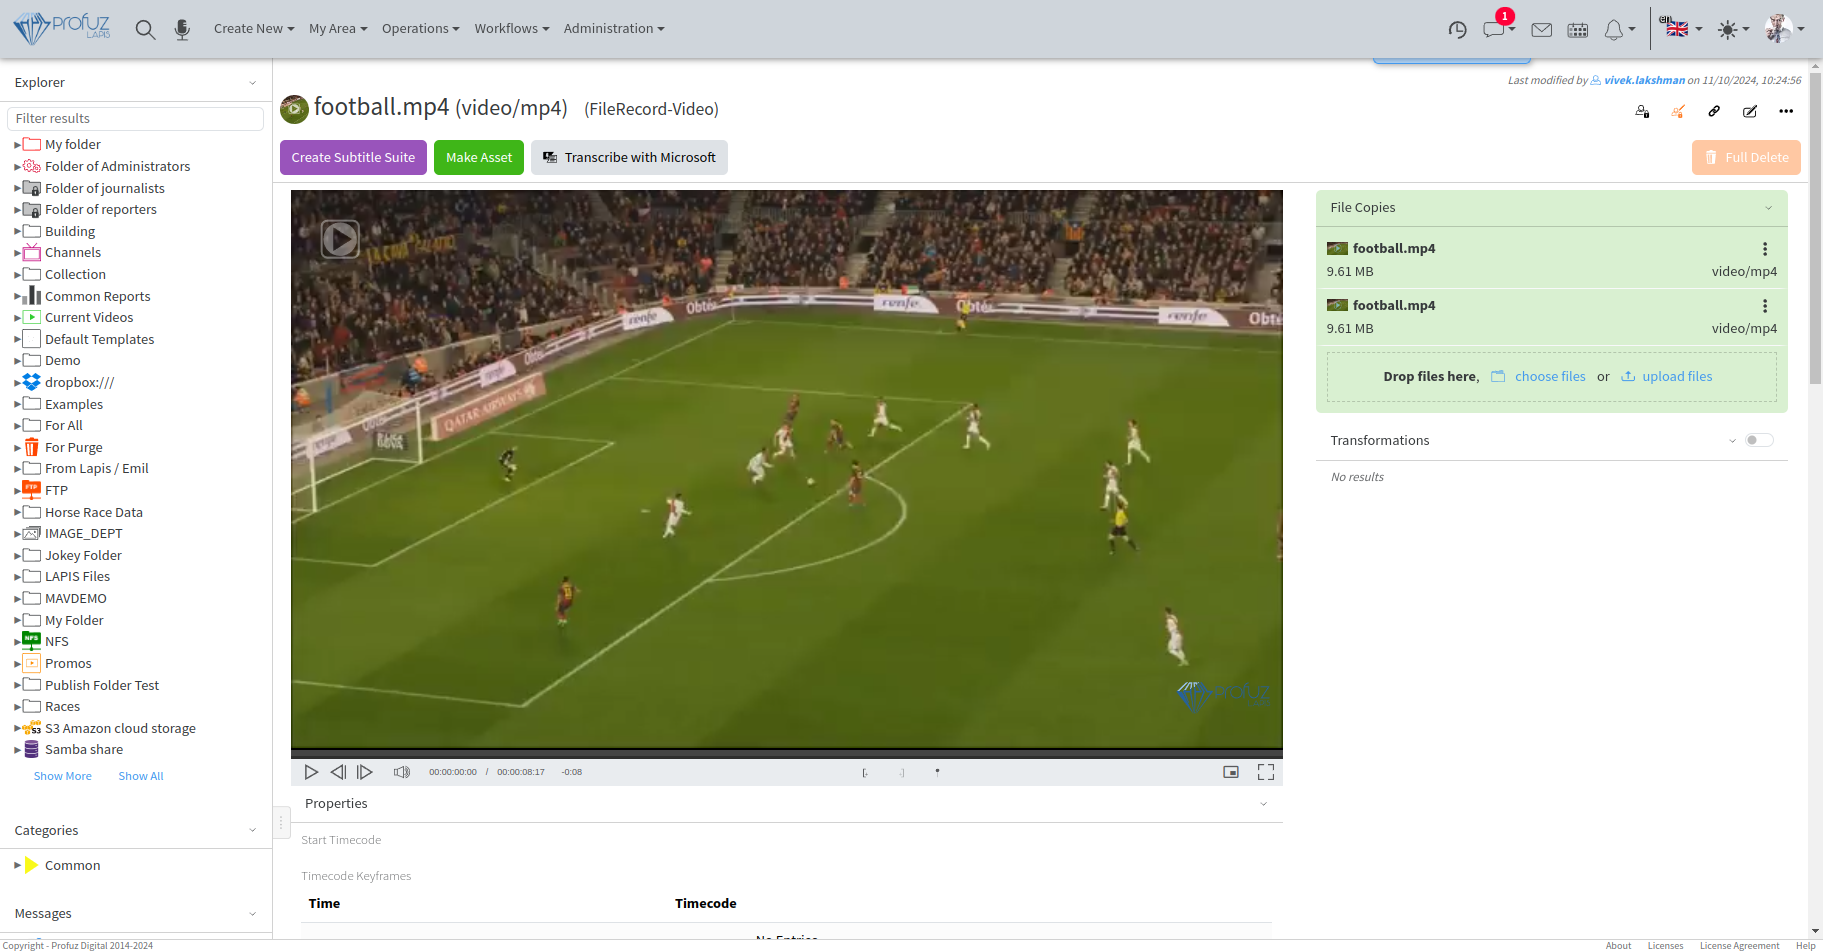1823x951 pixels.
Task: Open the language flag dropdown
Action: [x=1681, y=28]
